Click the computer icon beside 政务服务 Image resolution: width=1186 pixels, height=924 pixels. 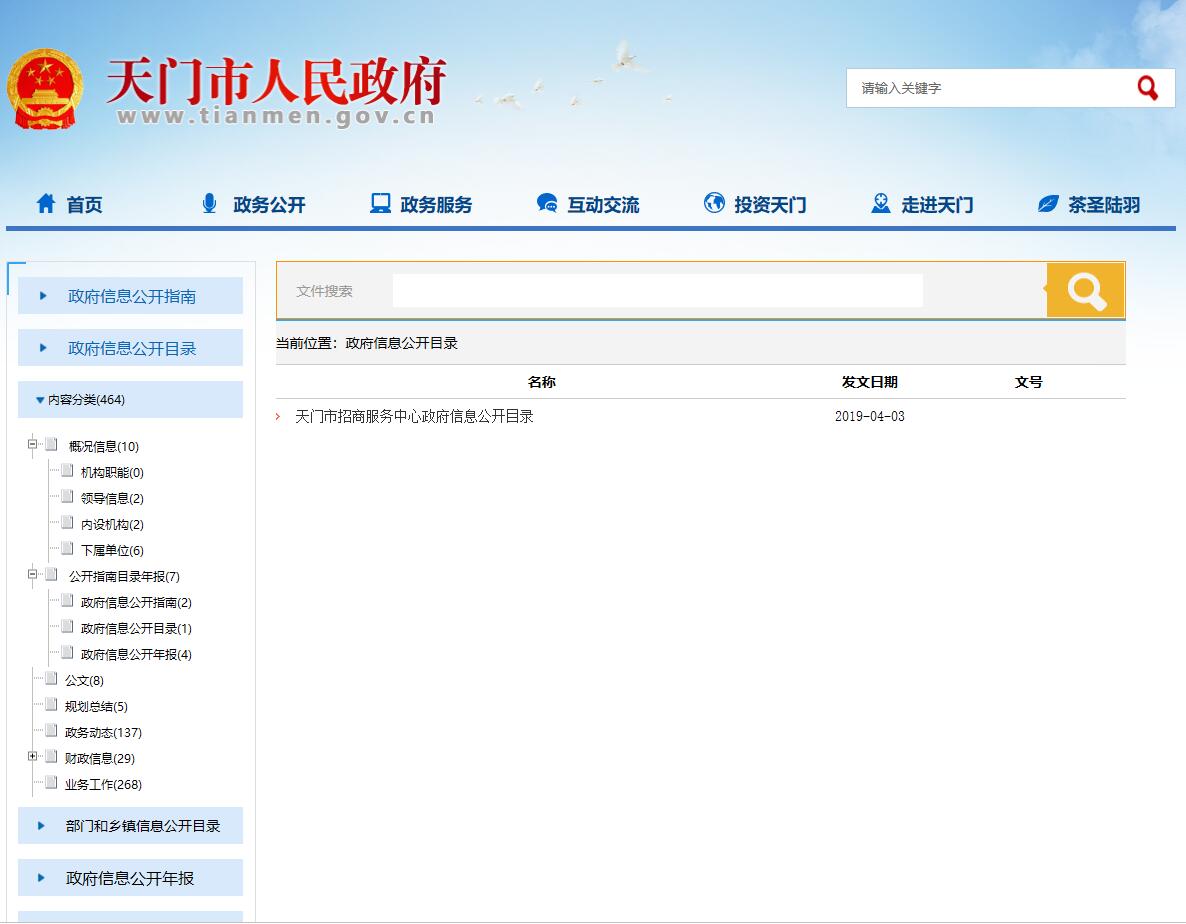pos(380,204)
